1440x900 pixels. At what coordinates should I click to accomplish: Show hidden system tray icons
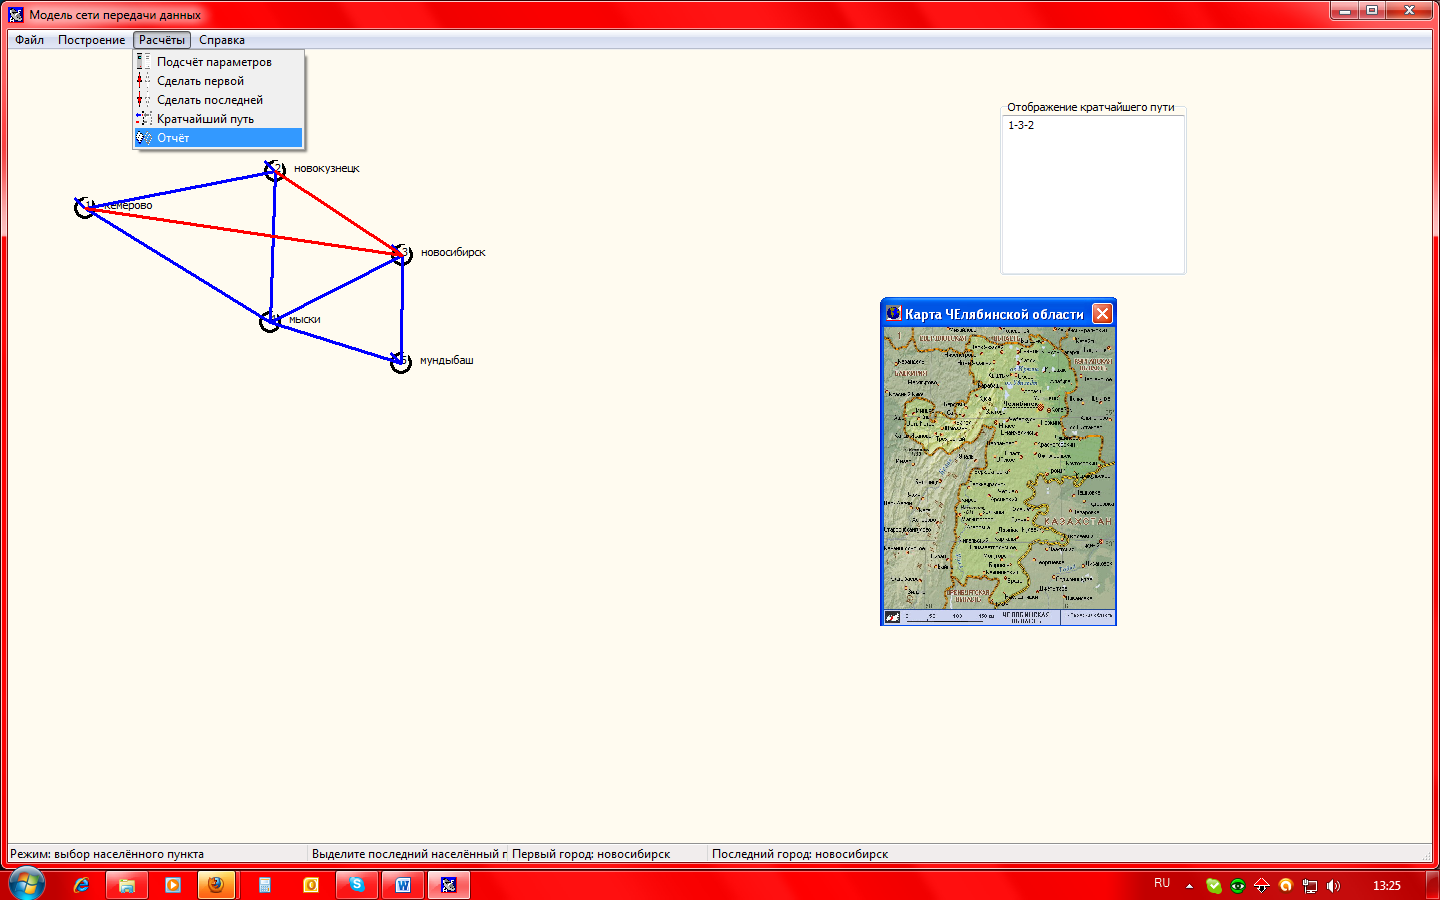pyautogui.click(x=1189, y=885)
